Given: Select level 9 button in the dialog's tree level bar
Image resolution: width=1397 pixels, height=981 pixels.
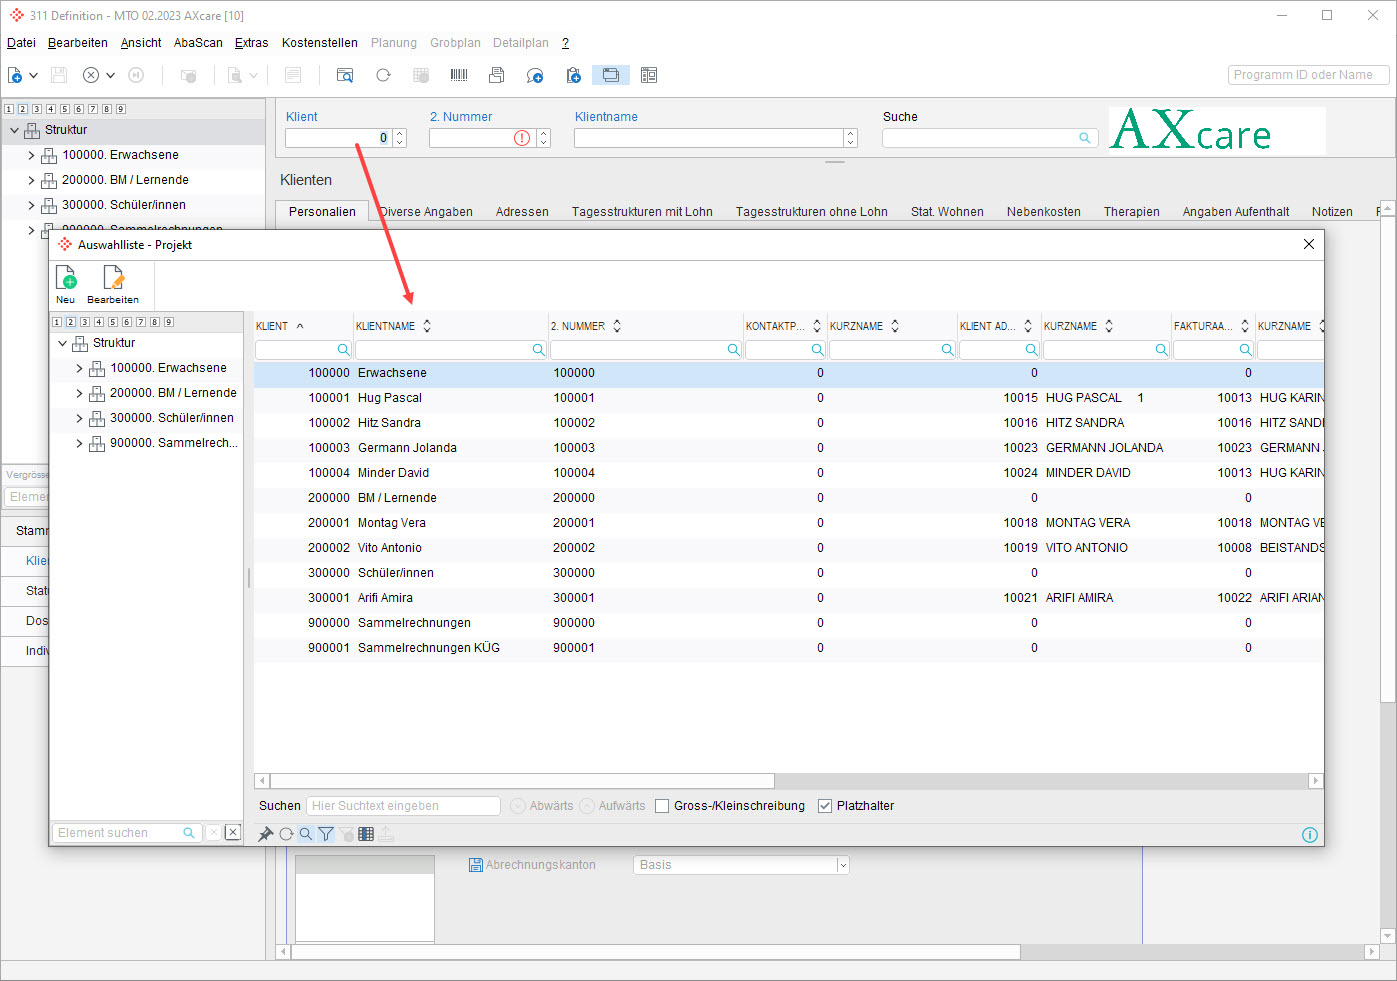Looking at the screenshot, I should click(169, 322).
